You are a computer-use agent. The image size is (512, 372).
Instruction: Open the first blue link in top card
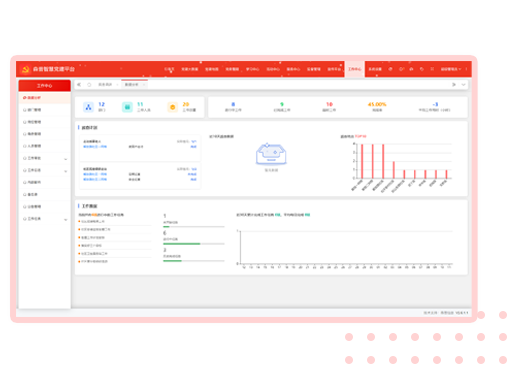[95, 147]
